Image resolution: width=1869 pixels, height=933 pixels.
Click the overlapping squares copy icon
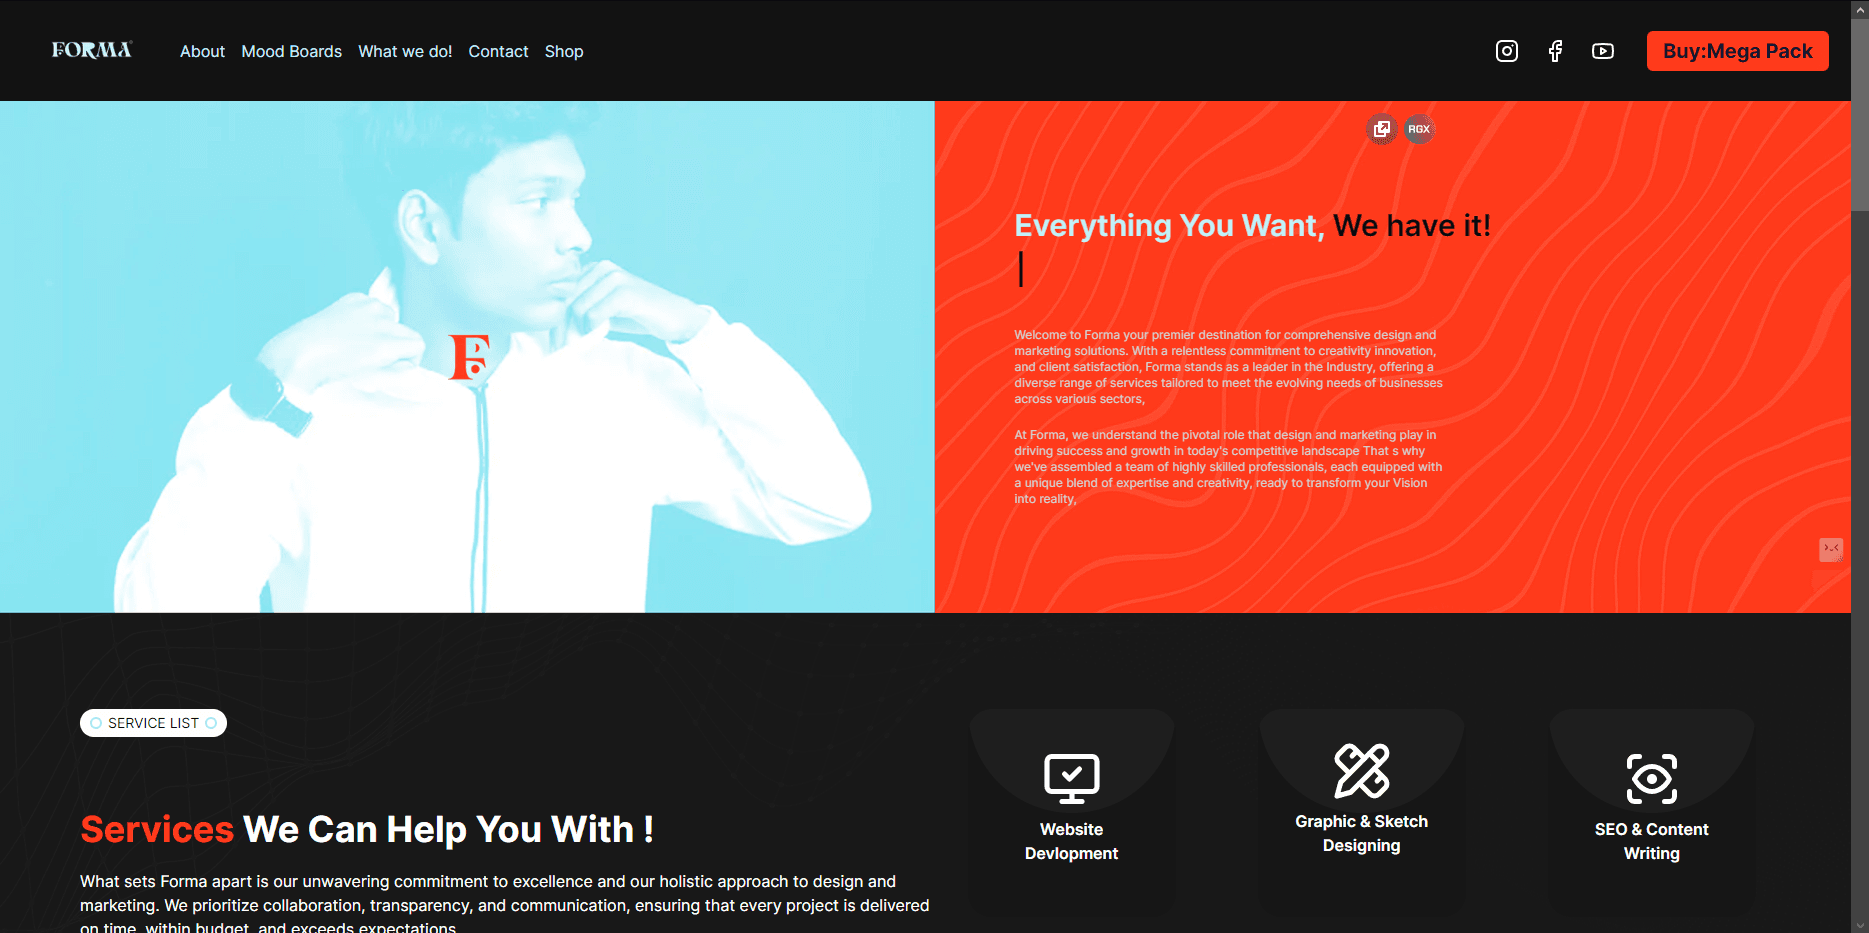pos(1382,129)
